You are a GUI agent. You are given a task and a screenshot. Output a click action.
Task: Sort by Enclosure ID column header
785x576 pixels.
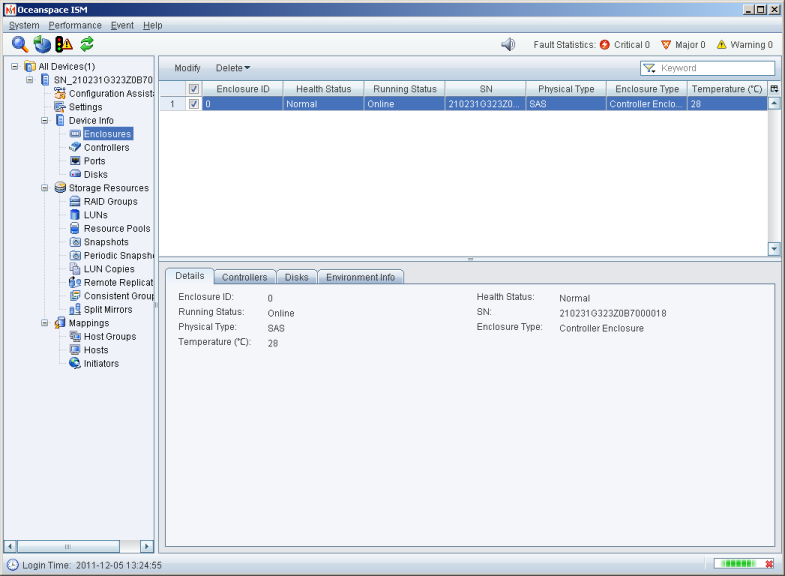pos(243,89)
